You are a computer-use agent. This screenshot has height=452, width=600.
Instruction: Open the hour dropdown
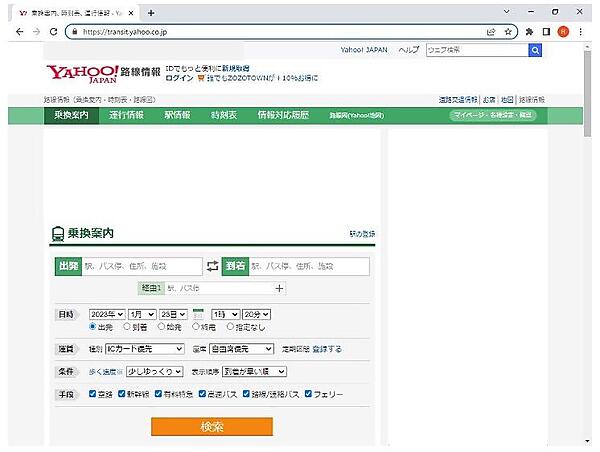pos(226,314)
